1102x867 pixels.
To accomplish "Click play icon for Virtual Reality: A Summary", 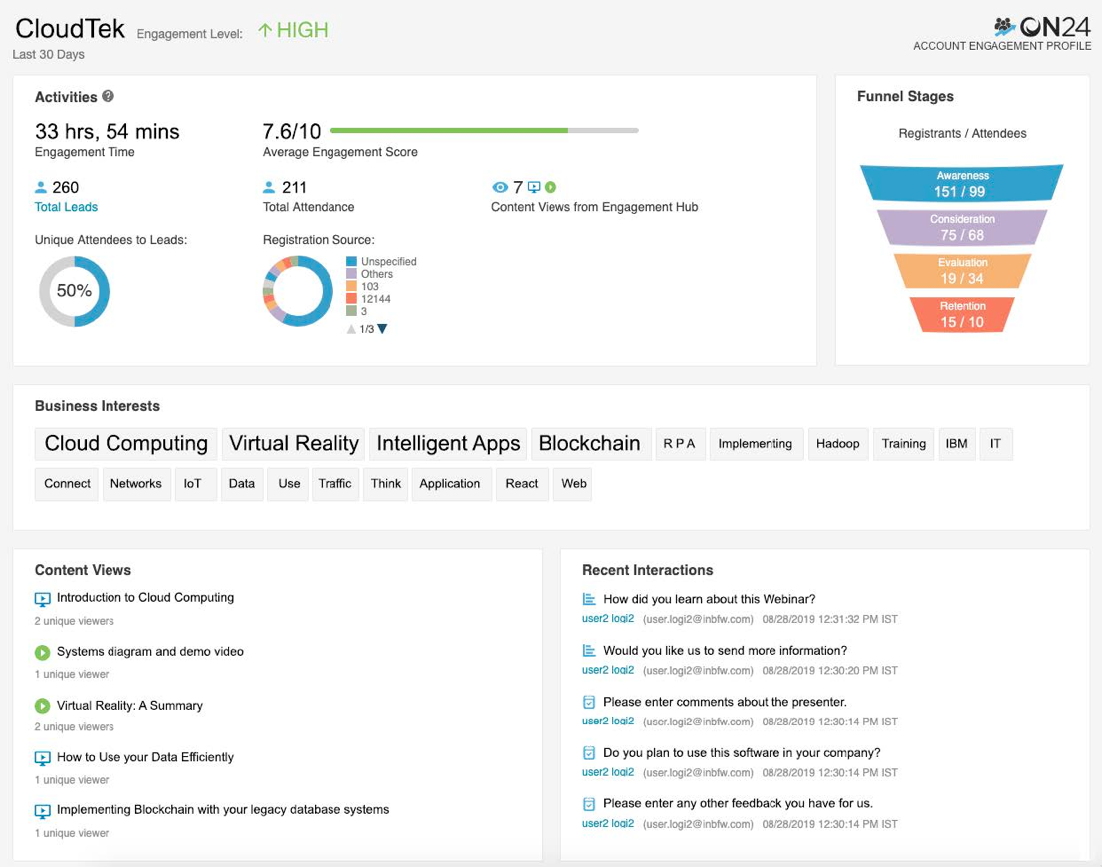I will point(42,706).
